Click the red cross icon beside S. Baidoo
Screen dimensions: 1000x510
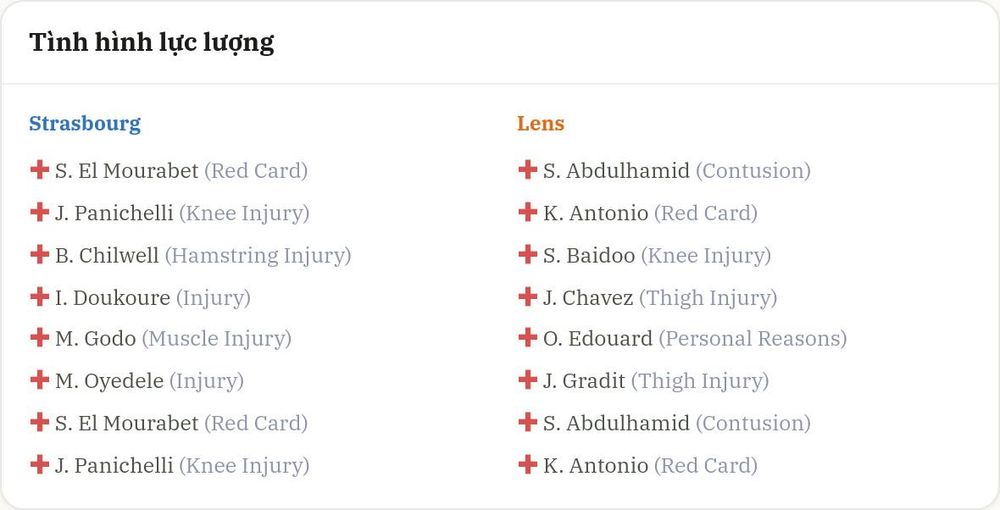click(527, 254)
